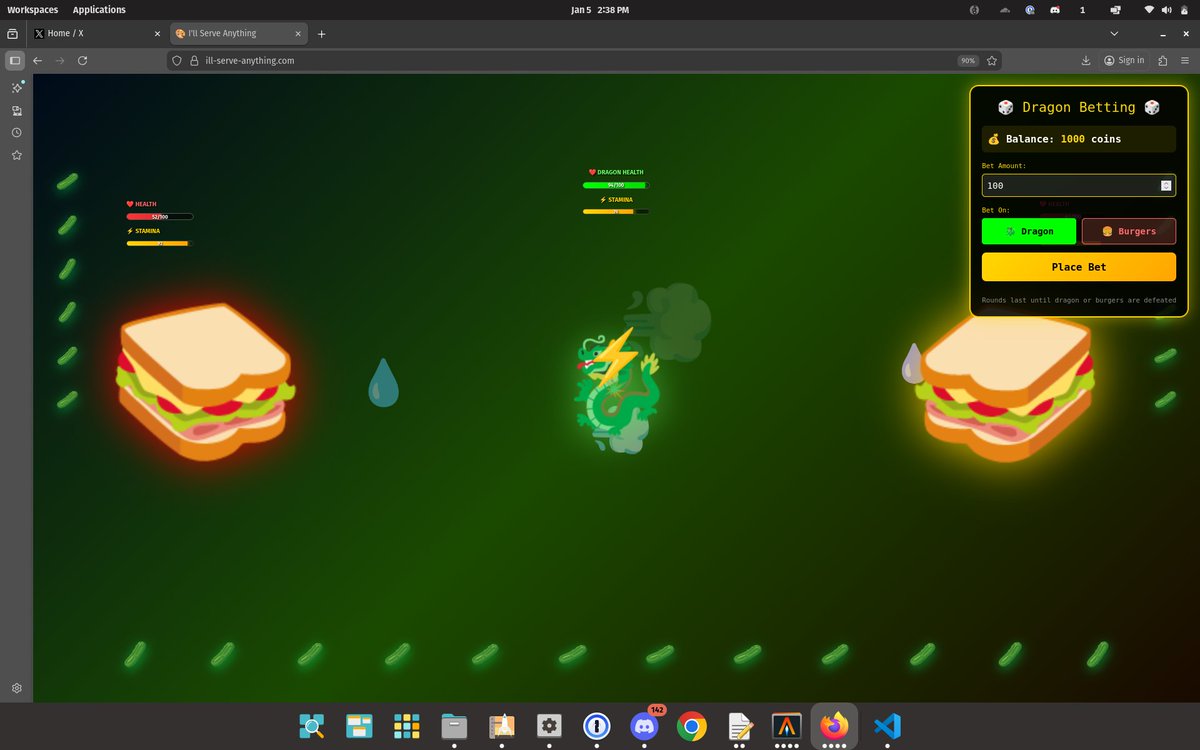Expand the List all tabs chevron
The height and width of the screenshot is (750, 1200).
pyautogui.click(x=1114, y=33)
